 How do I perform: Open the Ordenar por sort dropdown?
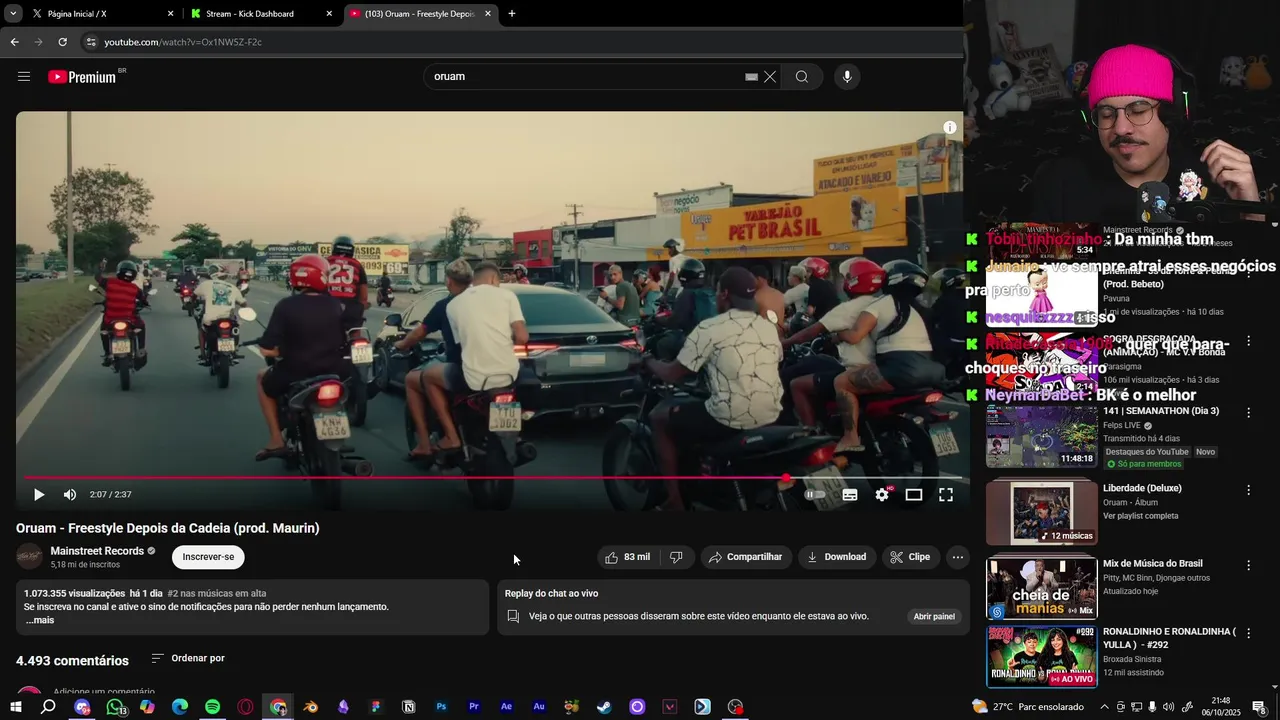pyautogui.click(x=188, y=658)
